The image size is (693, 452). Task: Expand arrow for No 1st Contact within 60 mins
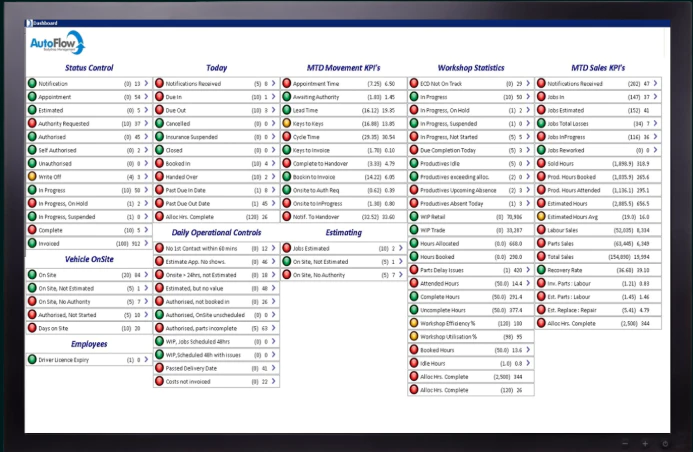click(274, 248)
